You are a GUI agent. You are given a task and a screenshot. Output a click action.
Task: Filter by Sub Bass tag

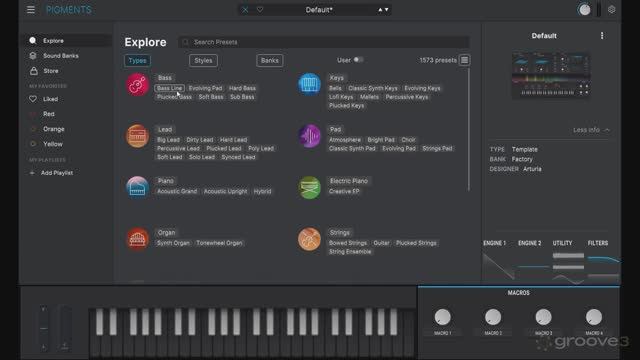tap(242, 97)
